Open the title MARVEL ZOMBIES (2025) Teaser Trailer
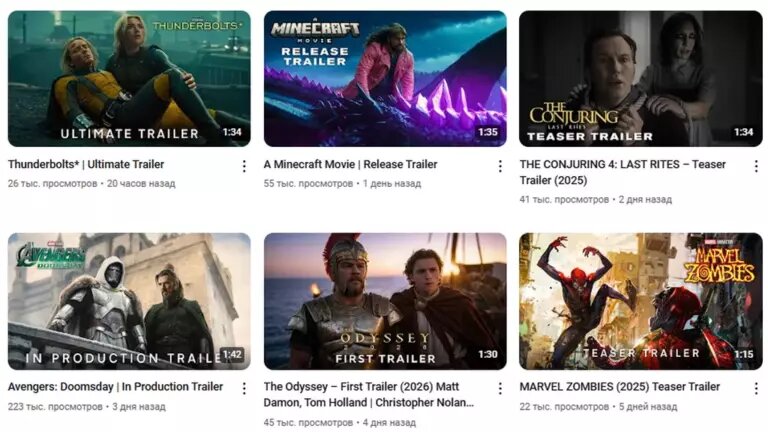This screenshot has height=432, width=768. (x=620, y=387)
